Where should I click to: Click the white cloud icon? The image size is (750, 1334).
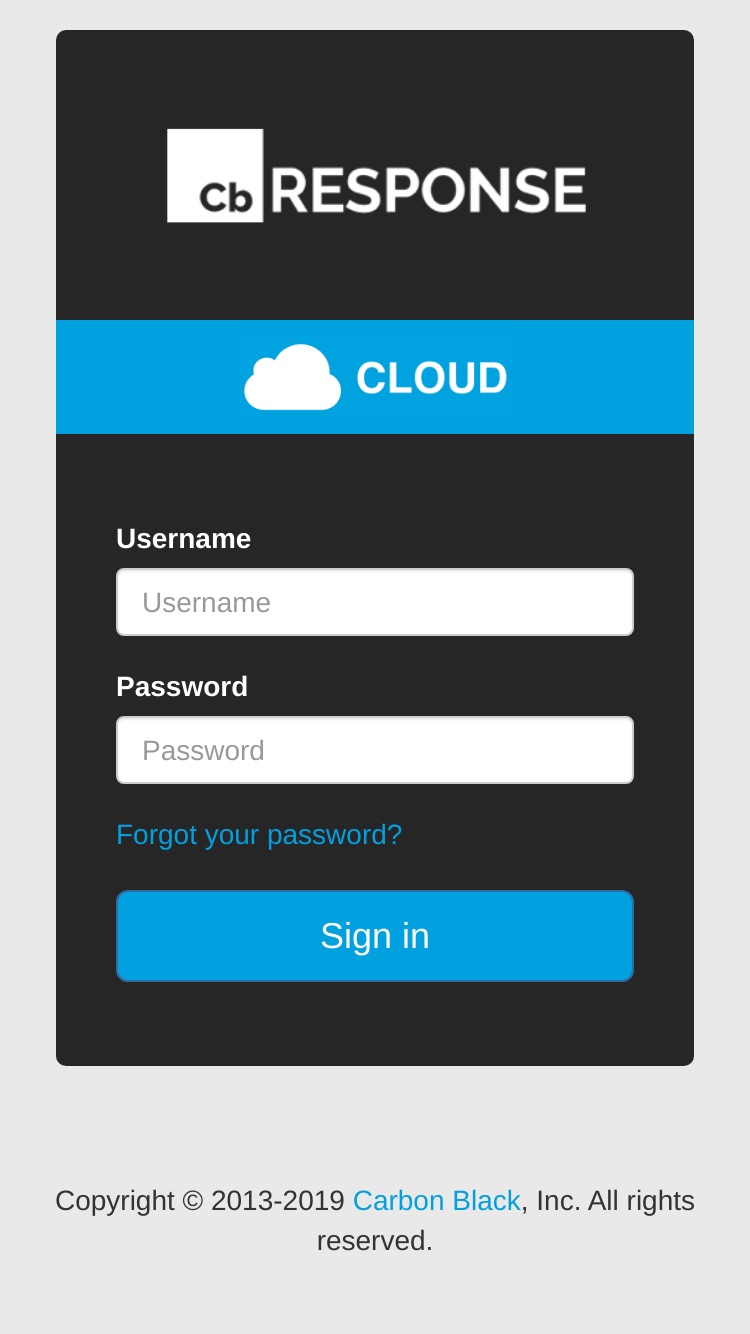[x=292, y=377]
